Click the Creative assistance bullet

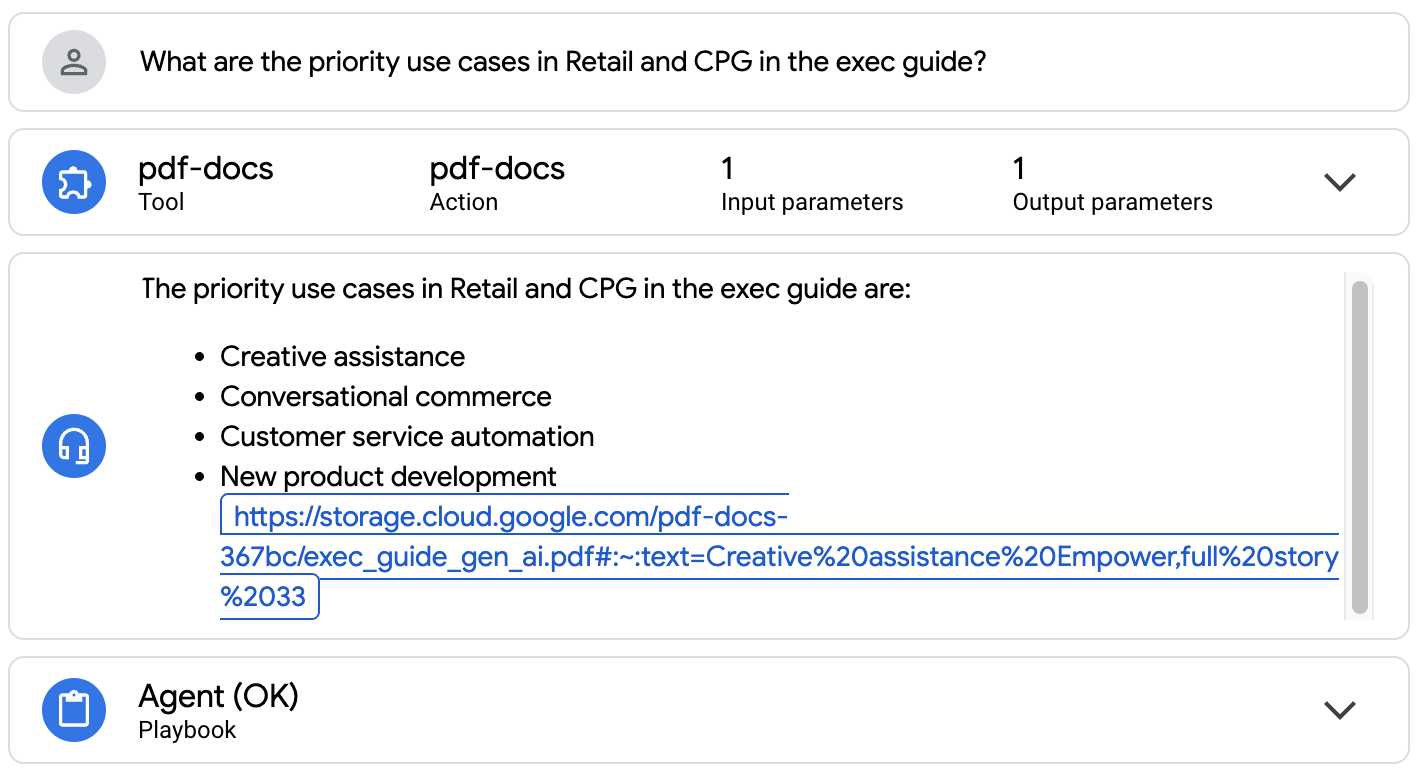pyautogui.click(x=342, y=357)
